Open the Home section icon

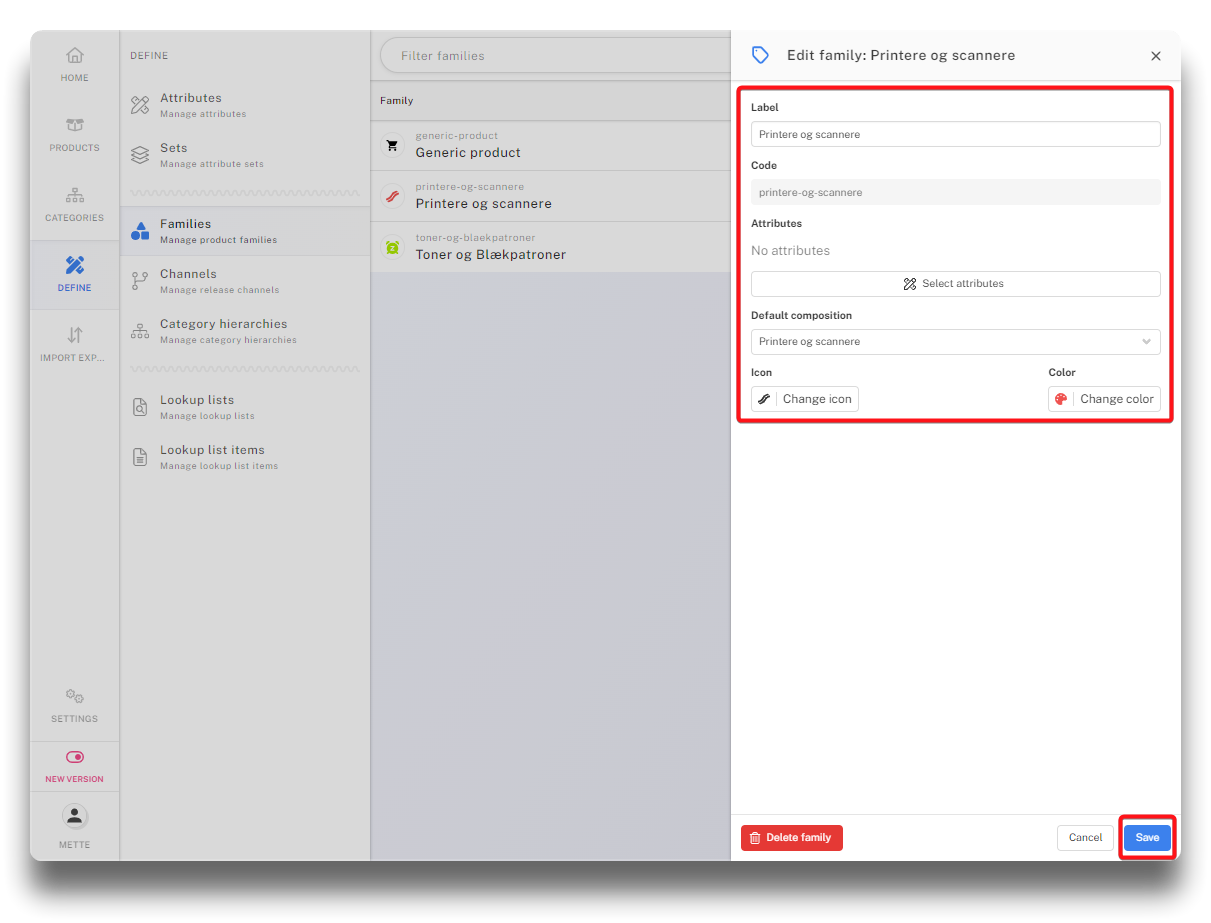75,57
